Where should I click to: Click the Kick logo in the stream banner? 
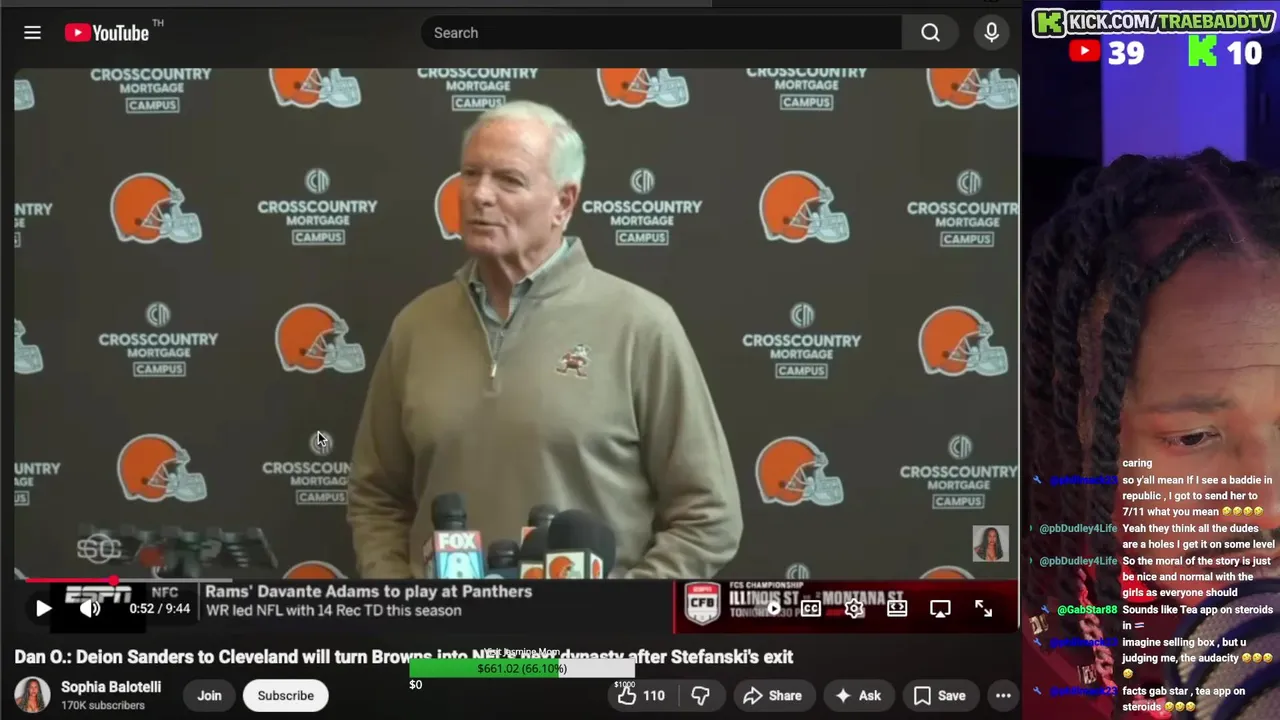click(x=1049, y=22)
